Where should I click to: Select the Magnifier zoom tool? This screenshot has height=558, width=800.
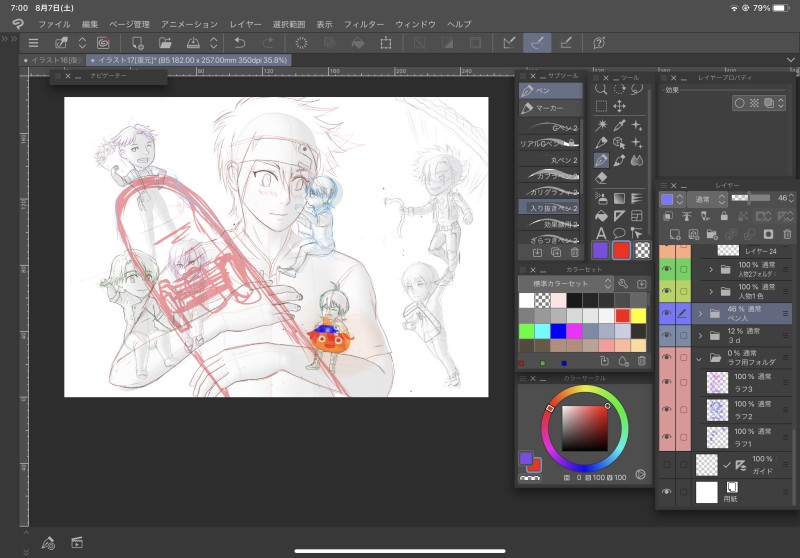(x=601, y=89)
